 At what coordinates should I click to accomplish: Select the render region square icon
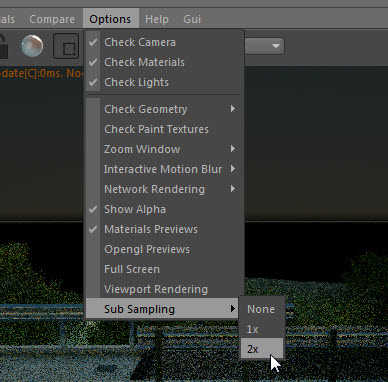66,46
